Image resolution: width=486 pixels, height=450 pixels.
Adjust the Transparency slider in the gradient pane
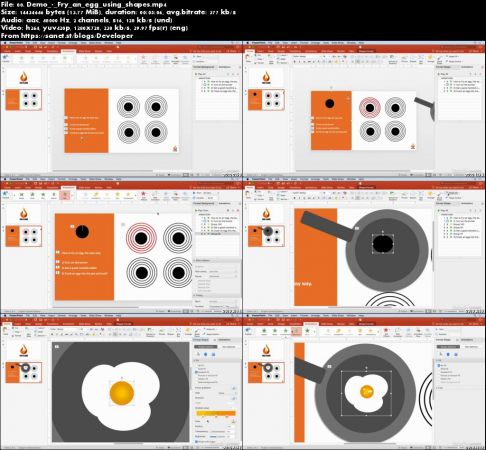tap(217, 431)
